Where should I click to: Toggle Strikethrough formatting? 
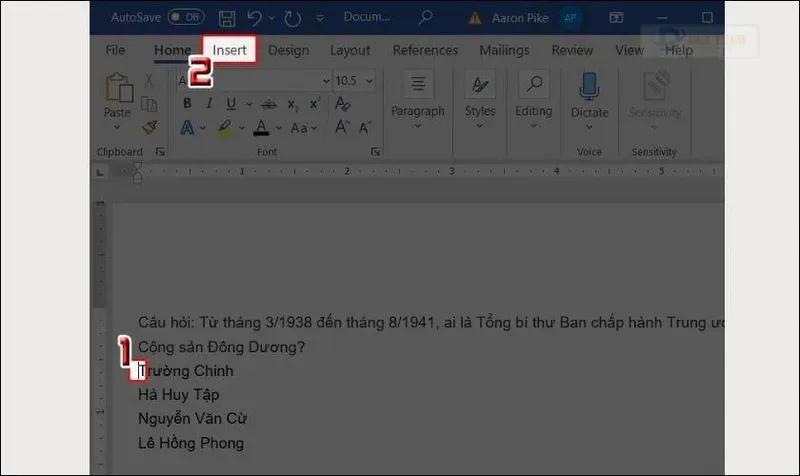click(269, 105)
